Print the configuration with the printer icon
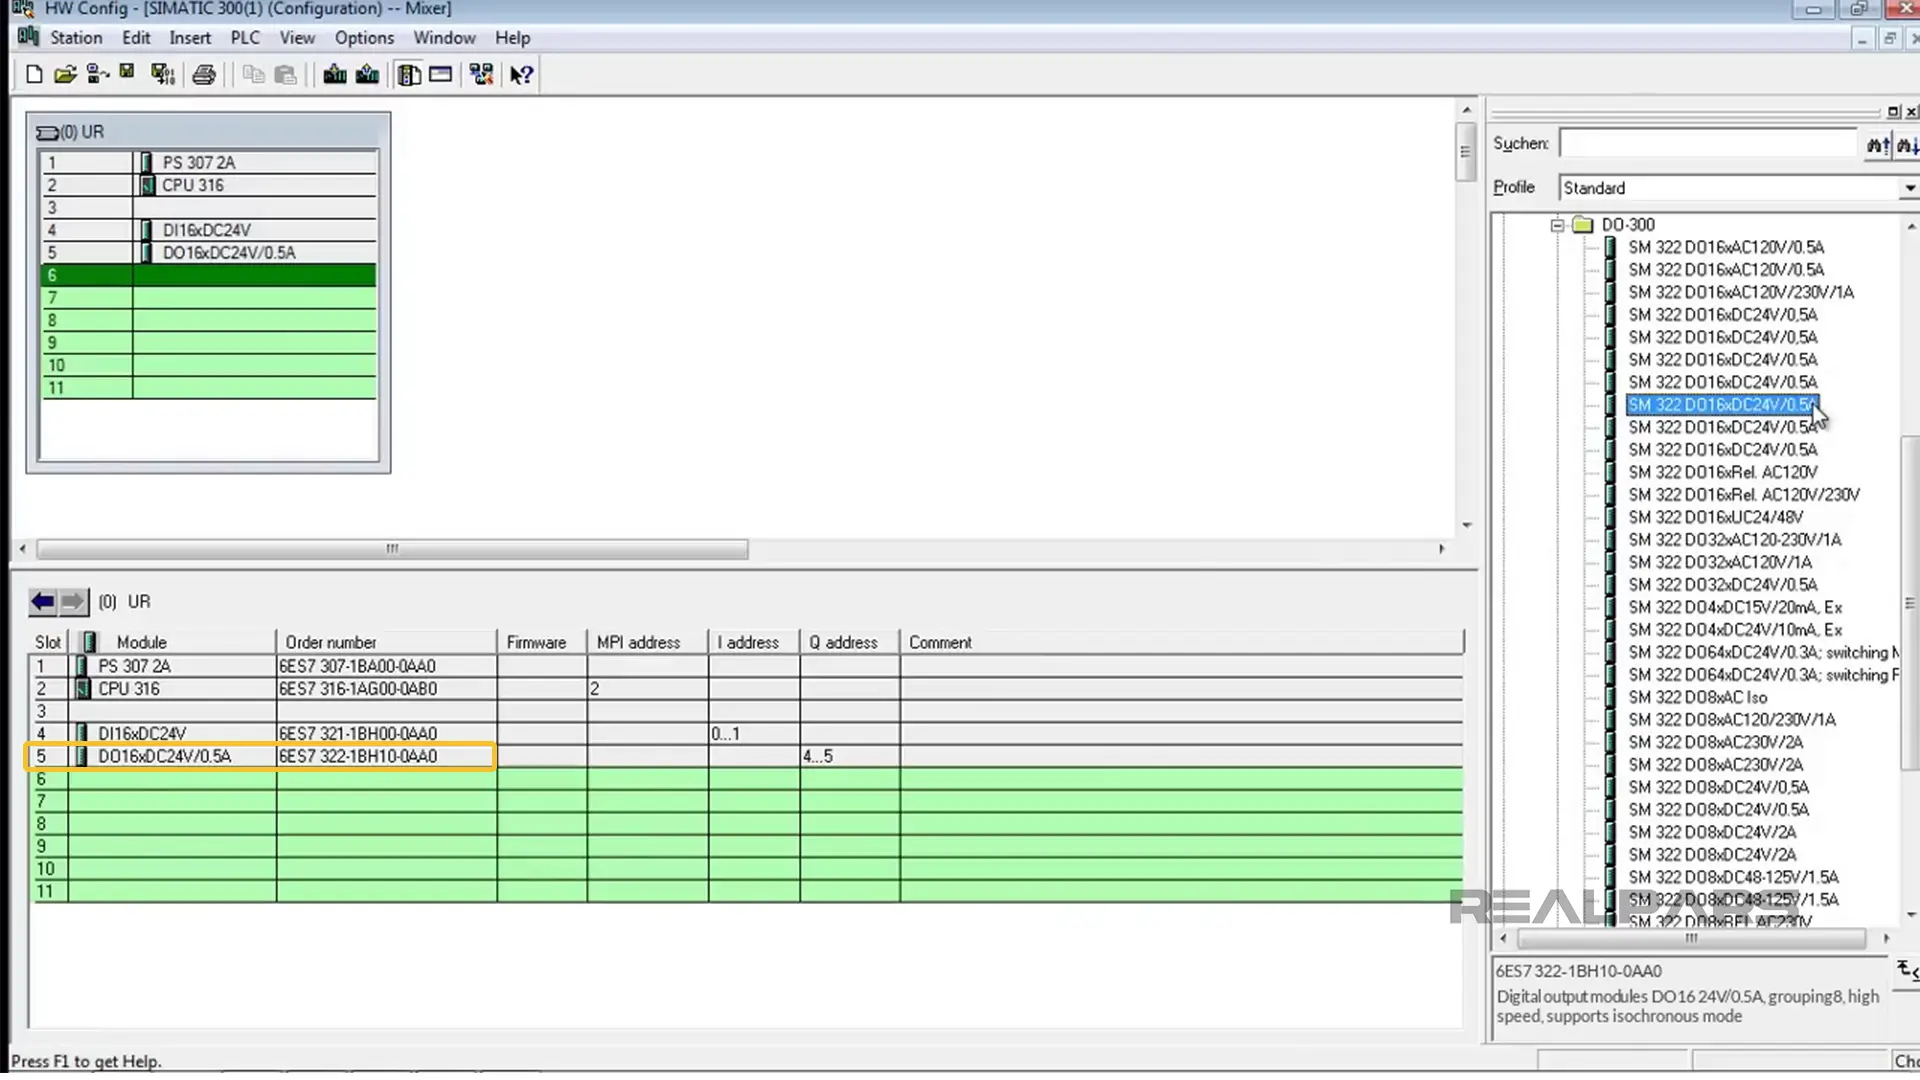The width and height of the screenshot is (1920, 1080). 204,74
